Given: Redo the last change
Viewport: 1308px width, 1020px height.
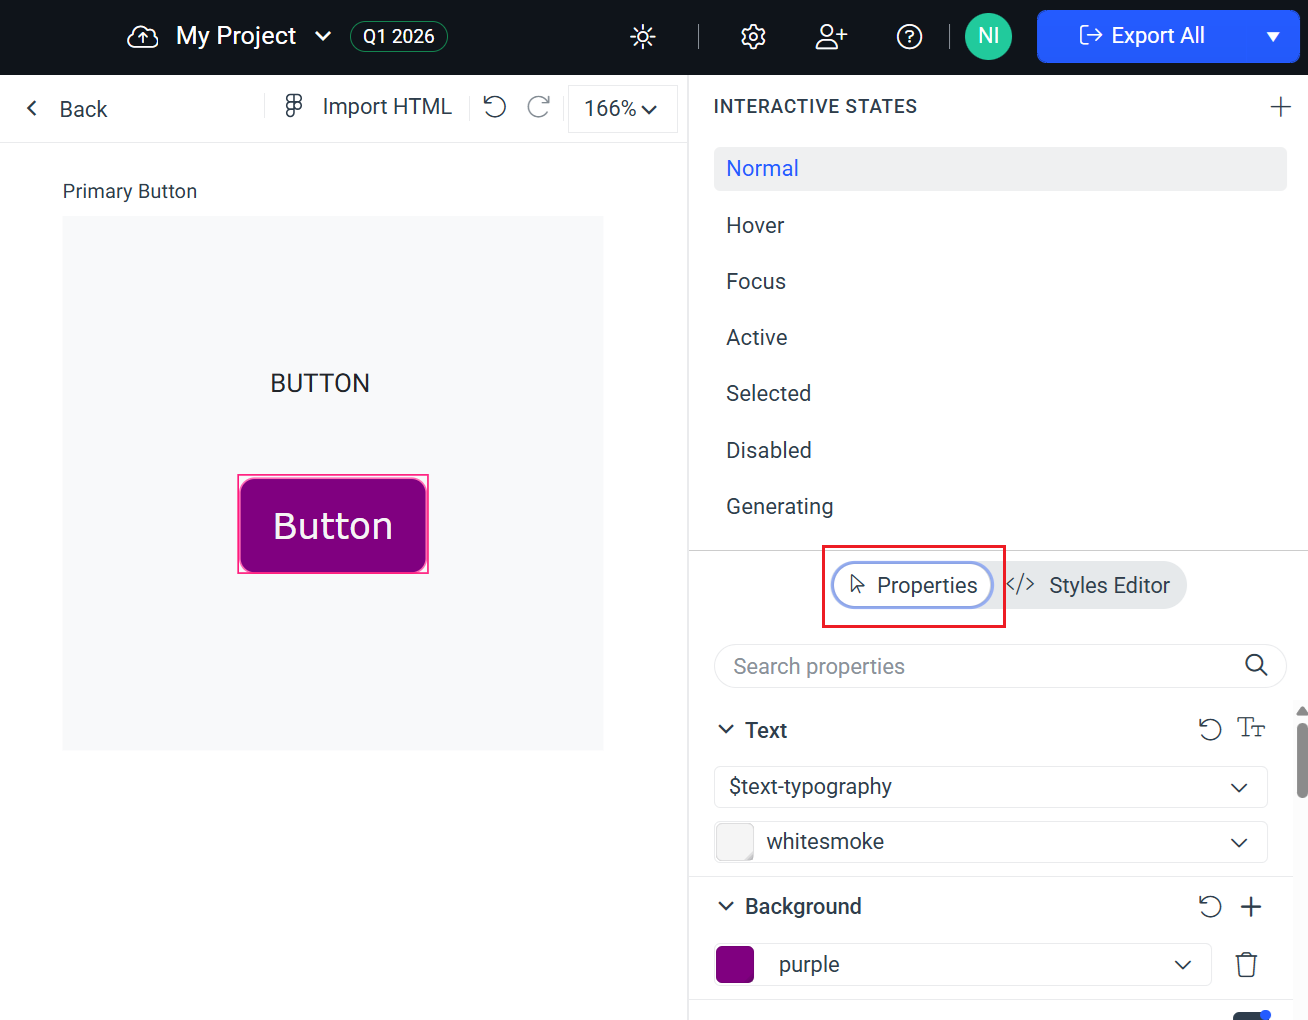Looking at the screenshot, I should click(x=538, y=107).
